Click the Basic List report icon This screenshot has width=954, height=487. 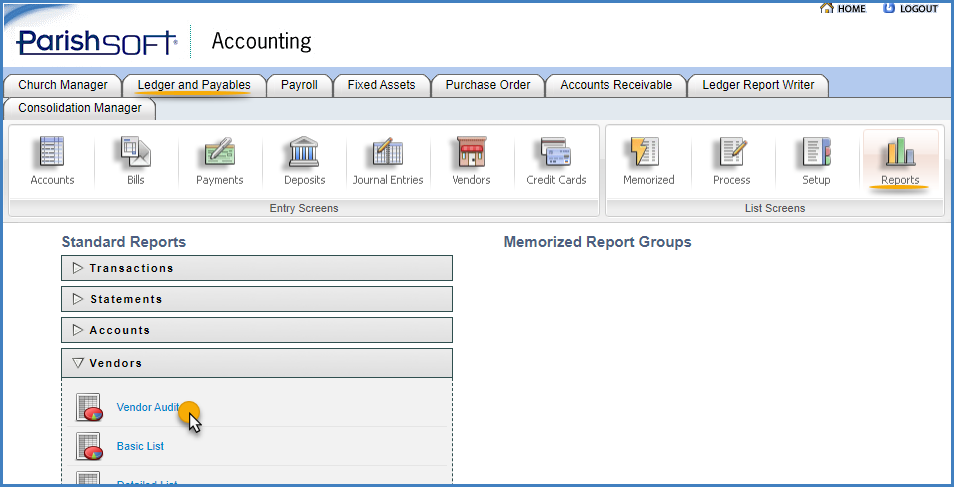tap(89, 446)
